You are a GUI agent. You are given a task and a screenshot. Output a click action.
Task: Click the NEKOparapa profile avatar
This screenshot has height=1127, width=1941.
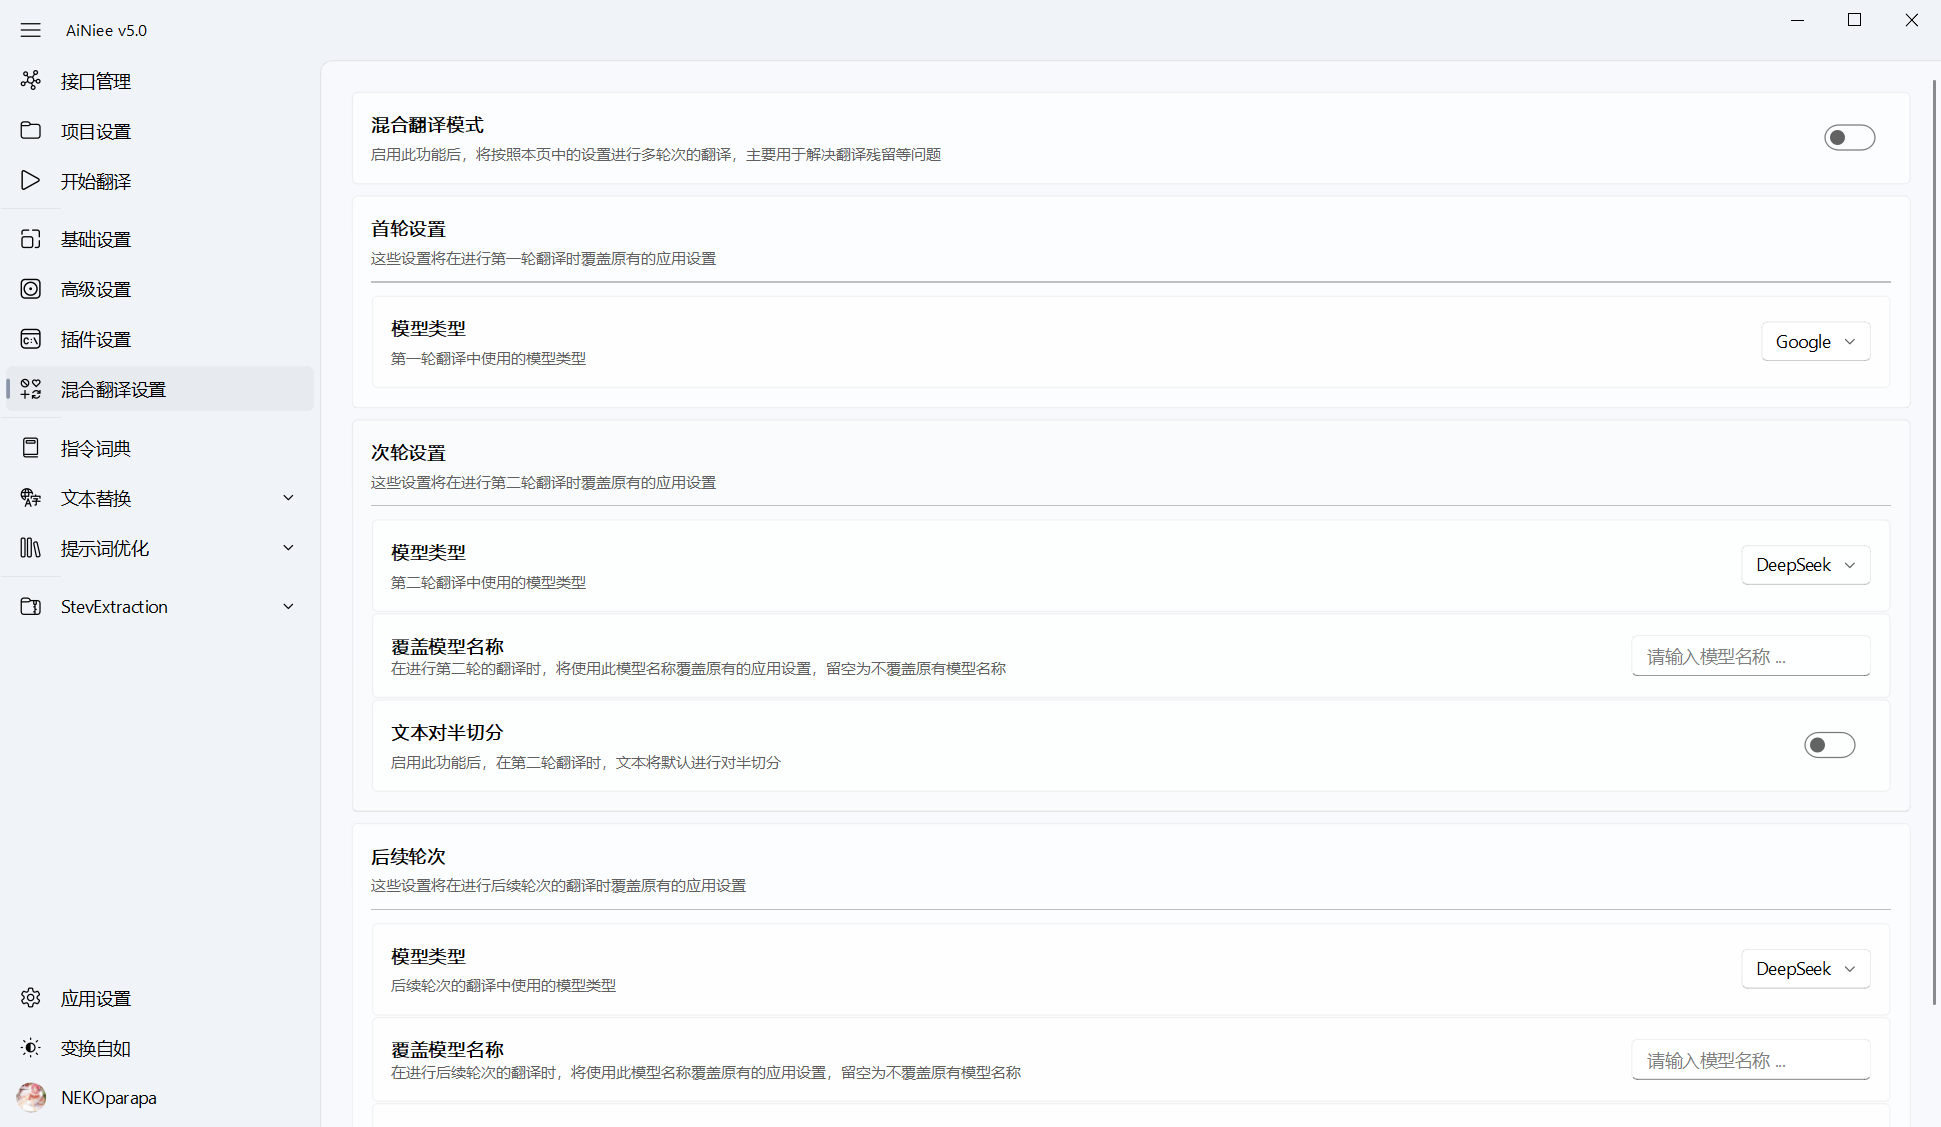pos(31,1097)
